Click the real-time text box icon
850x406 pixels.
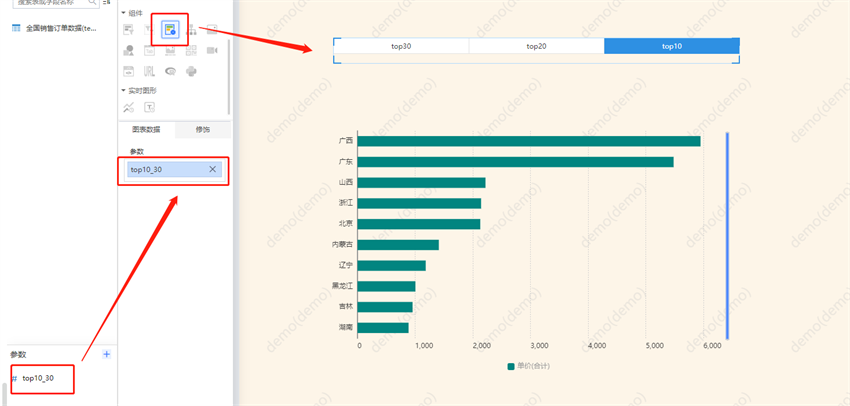point(149,107)
